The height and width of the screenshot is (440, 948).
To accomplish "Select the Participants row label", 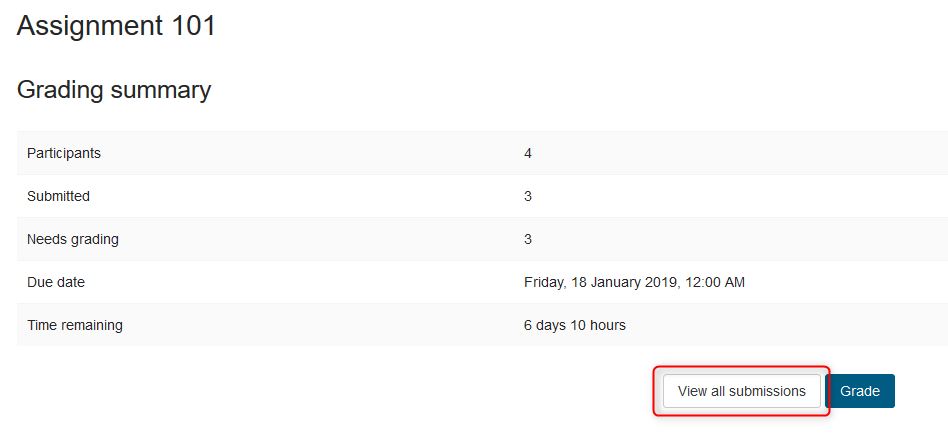I will (x=64, y=153).
